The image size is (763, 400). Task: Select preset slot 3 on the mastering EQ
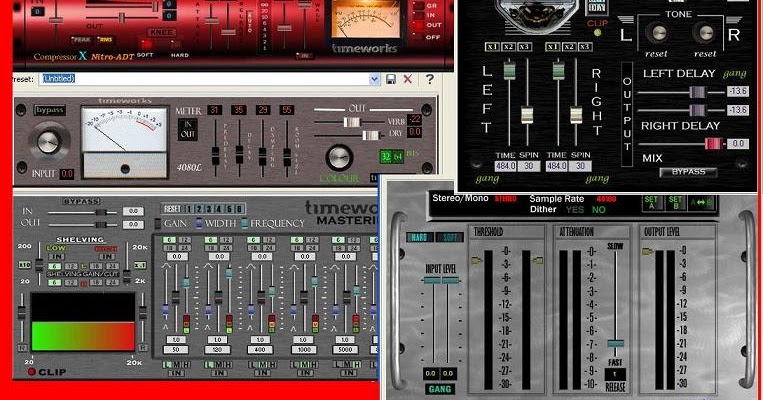click(x=209, y=209)
